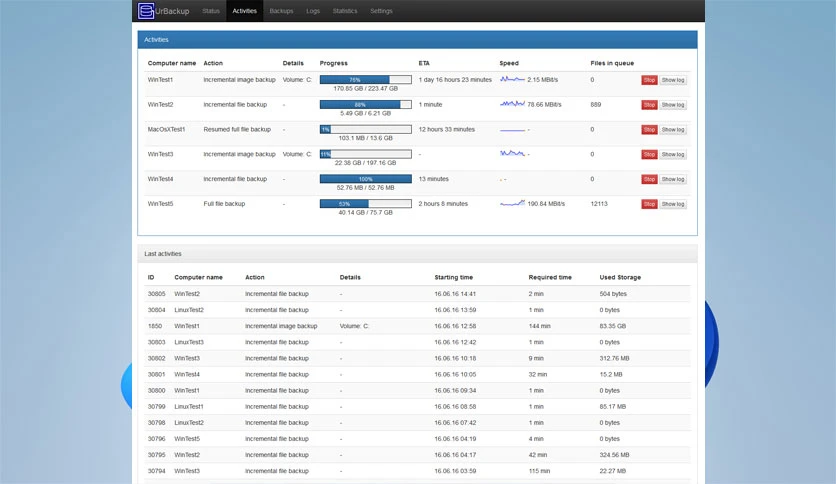Select last activity row ID 1850

click(x=417, y=326)
